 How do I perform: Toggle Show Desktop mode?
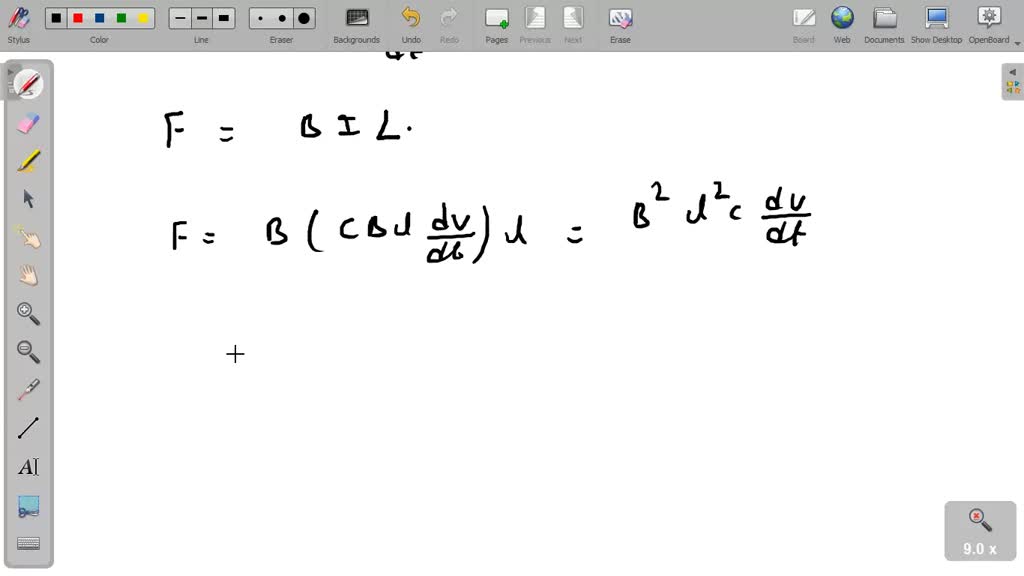(x=937, y=22)
